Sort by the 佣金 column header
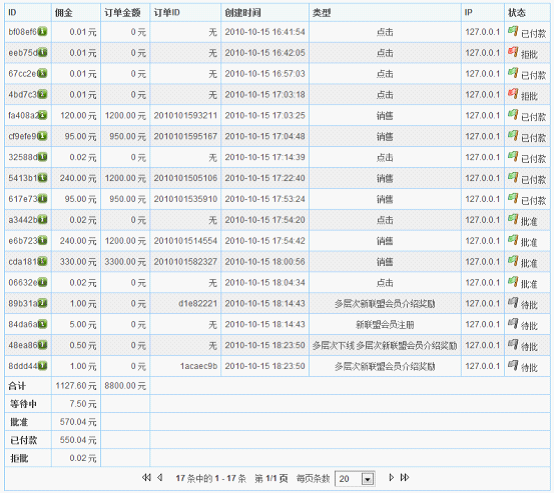Viewport: 554px width, 493px height. [x=64, y=13]
